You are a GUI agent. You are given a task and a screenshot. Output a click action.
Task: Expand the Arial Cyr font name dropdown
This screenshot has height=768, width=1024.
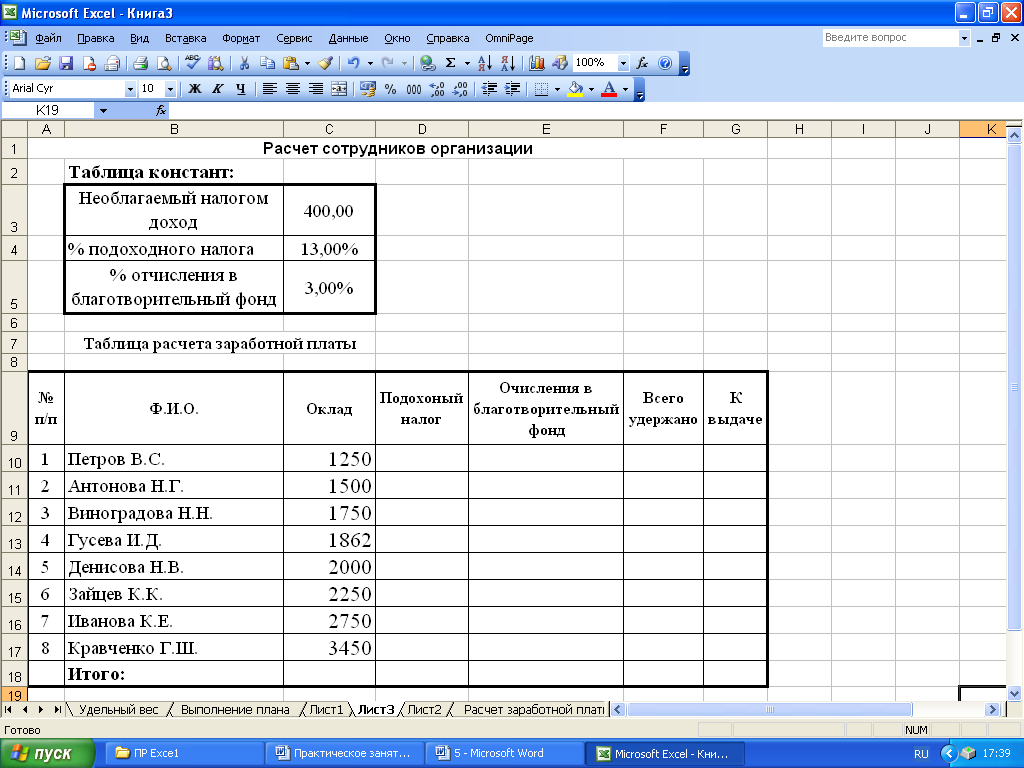click(x=130, y=89)
